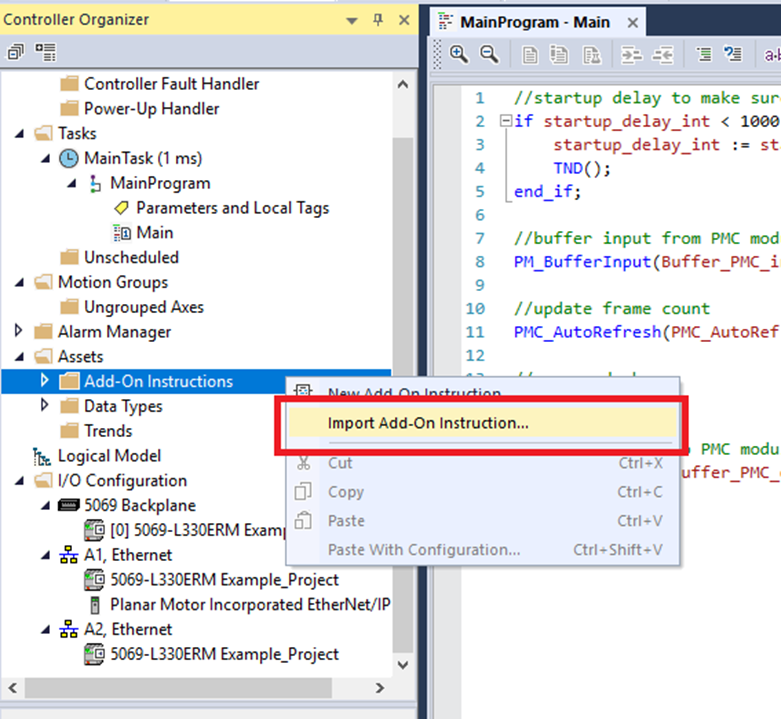Collapse the Tasks tree node
Screen dimensions: 781x719
tap(18, 134)
